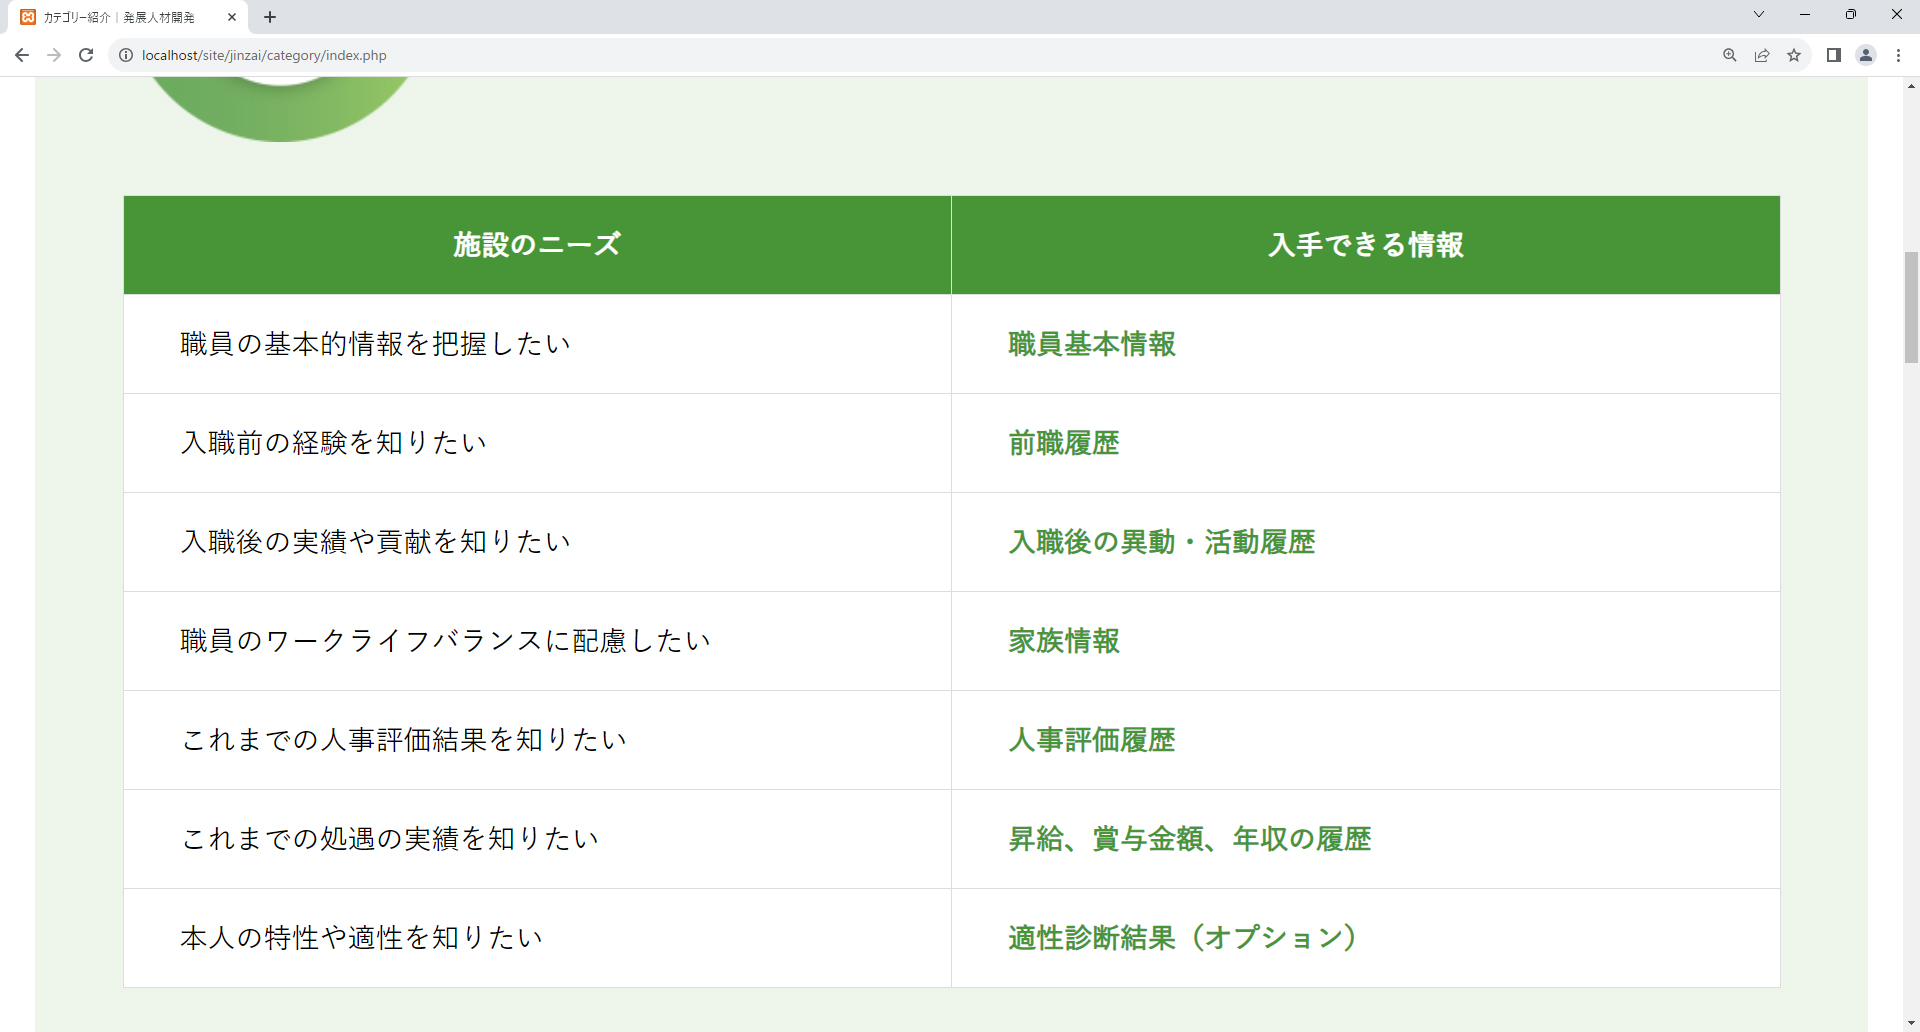This screenshot has width=1920, height=1032.
Task: Reload the current page
Action: click(x=86, y=55)
